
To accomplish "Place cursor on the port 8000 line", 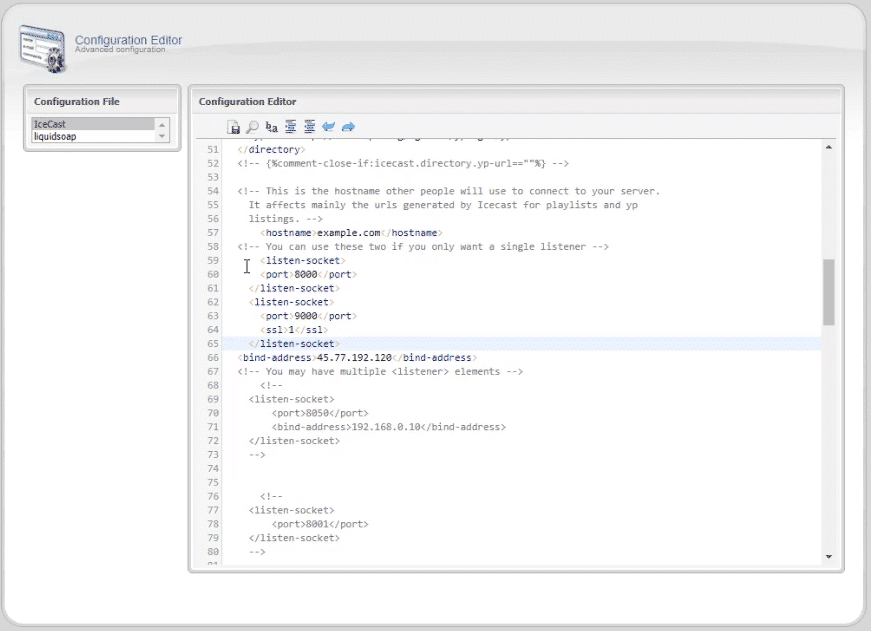I will pyautogui.click(x=308, y=274).
